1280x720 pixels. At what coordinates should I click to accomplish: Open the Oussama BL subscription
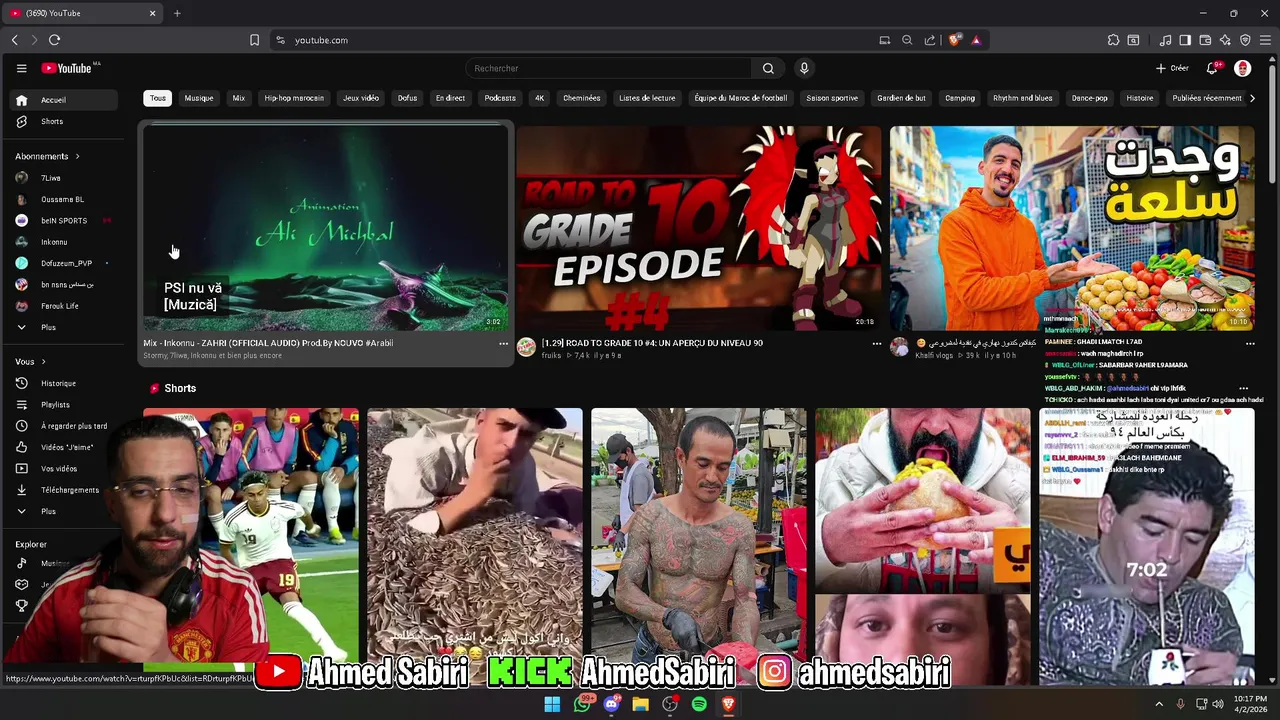click(x=63, y=199)
